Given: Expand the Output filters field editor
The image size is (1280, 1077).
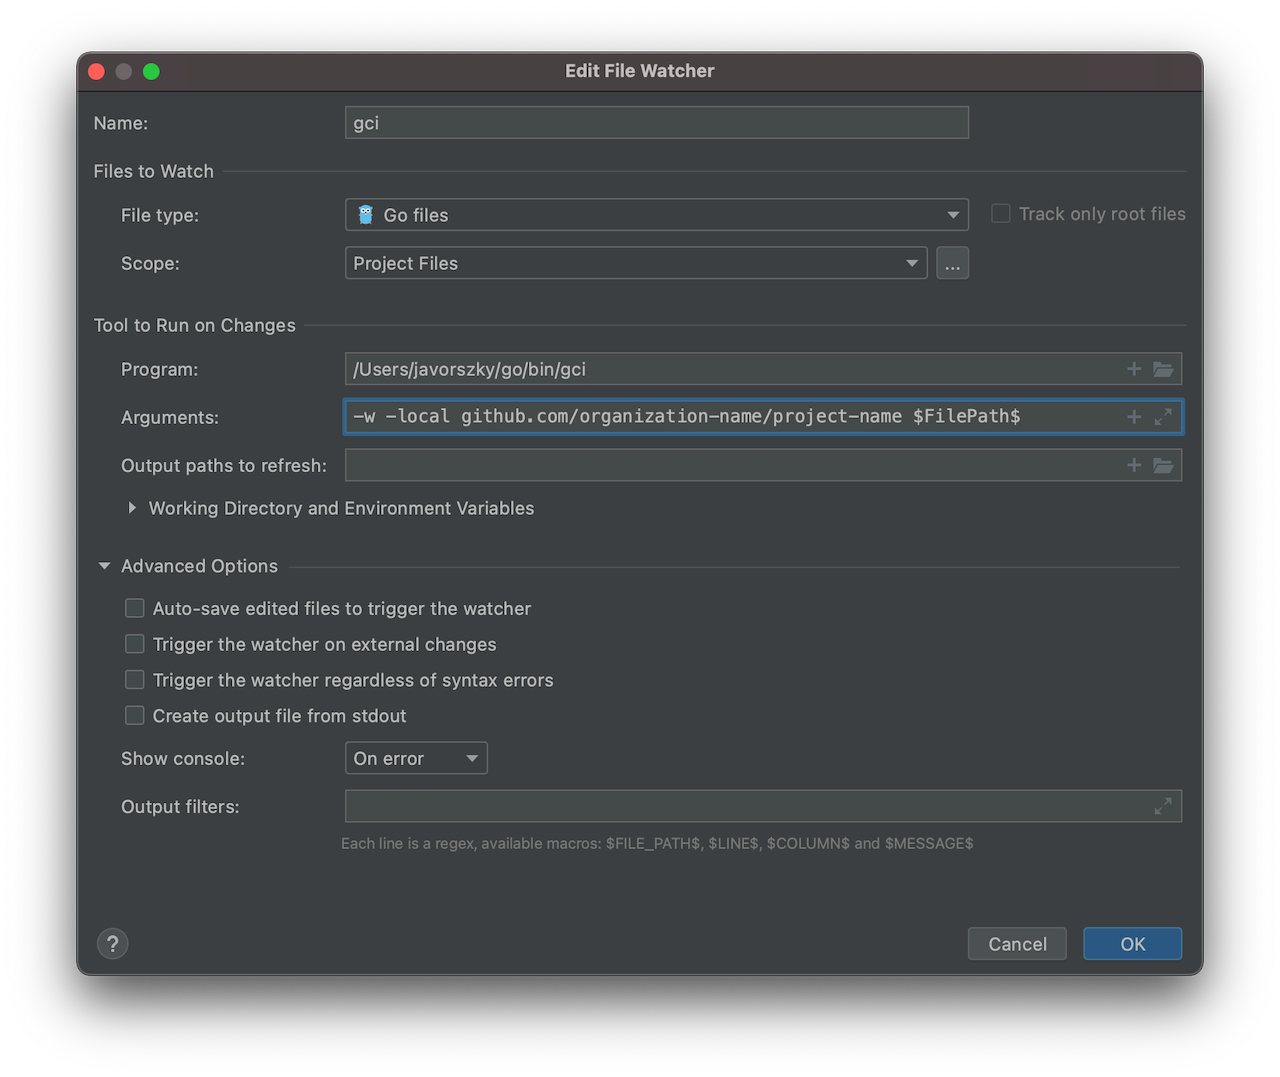Looking at the screenshot, I should coord(1162,806).
